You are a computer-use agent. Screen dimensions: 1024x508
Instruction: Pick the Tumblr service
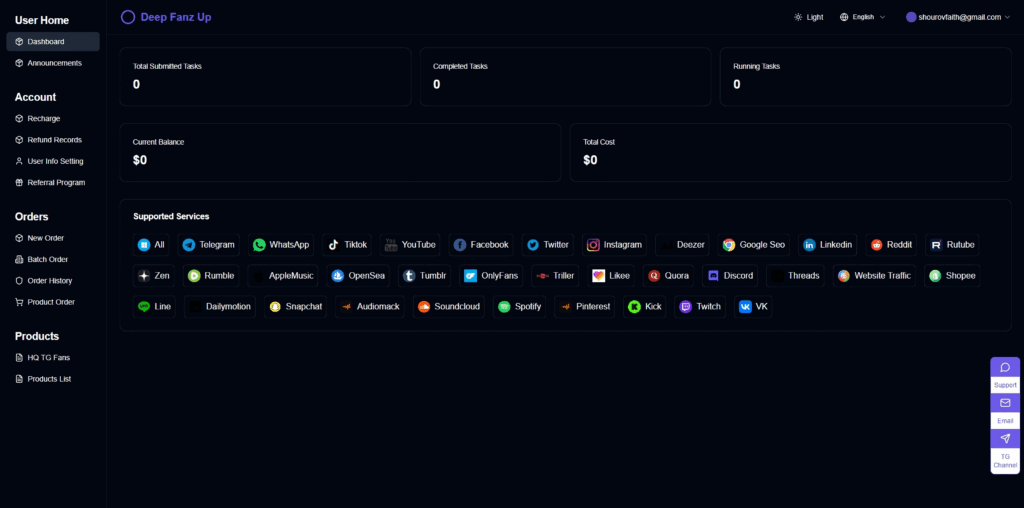[x=424, y=276]
